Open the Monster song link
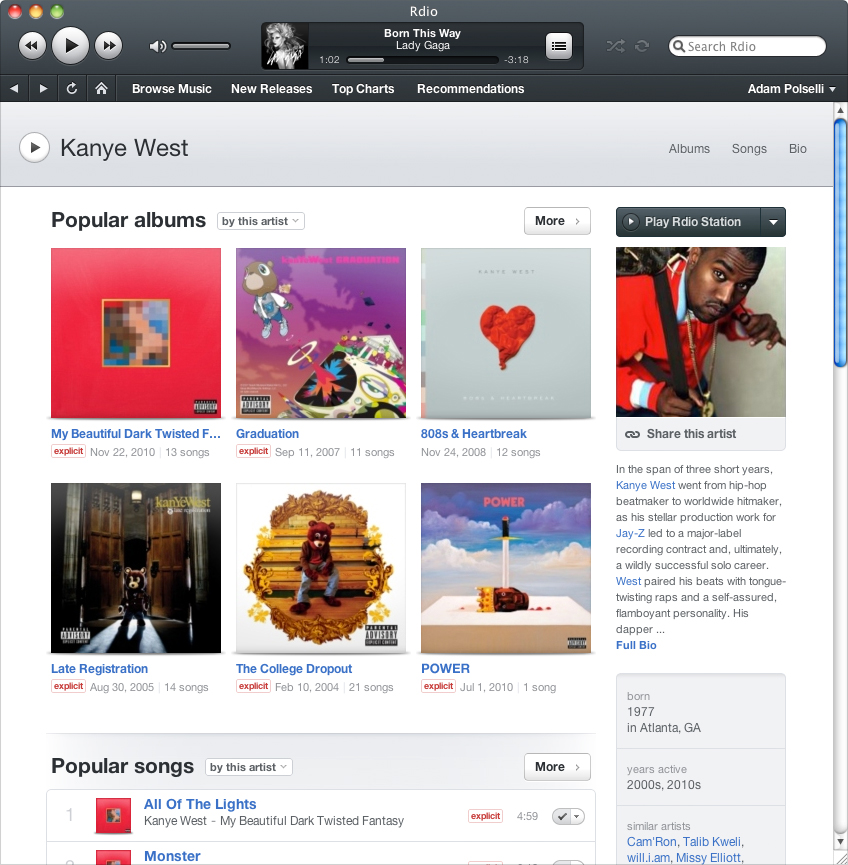The height and width of the screenshot is (865, 848). pyautogui.click(x=172, y=856)
